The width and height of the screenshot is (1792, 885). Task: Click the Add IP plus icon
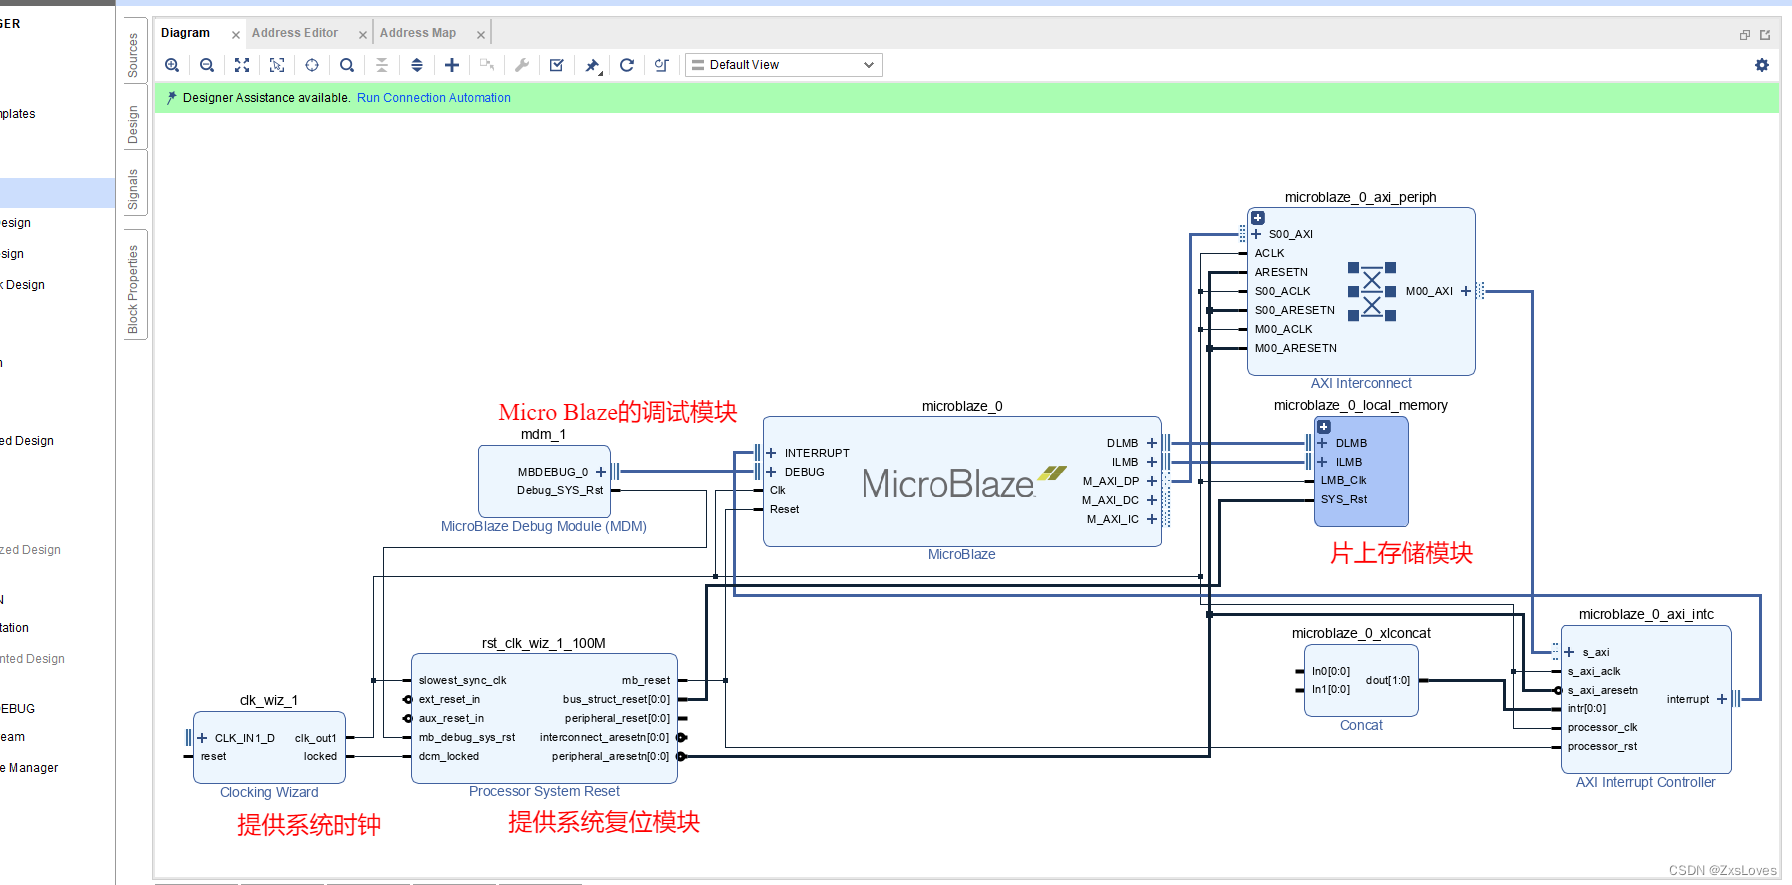tap(452, 65)
